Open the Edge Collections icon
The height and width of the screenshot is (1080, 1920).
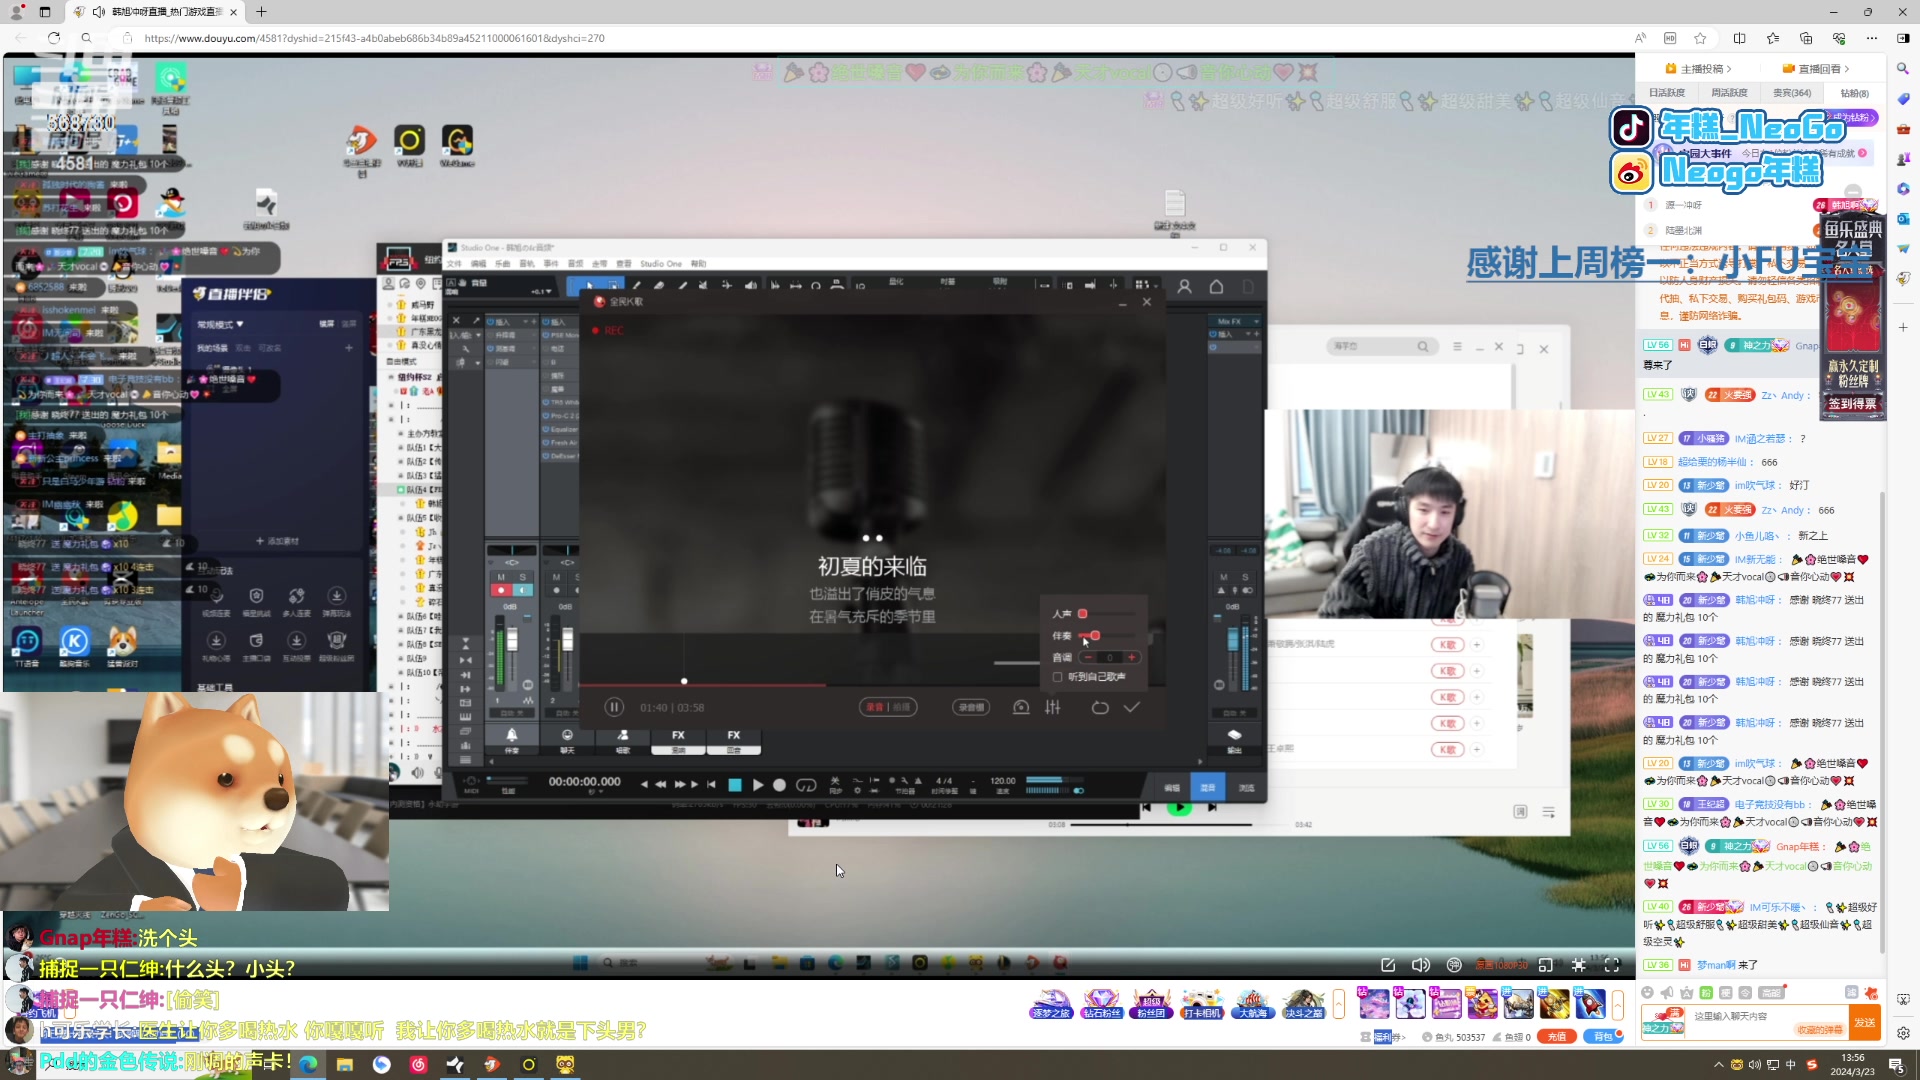point(1806,38)
